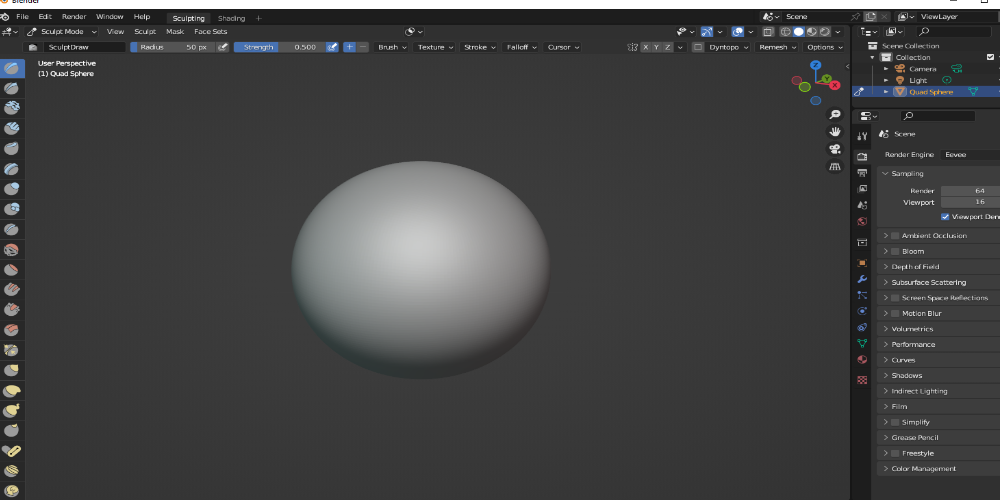Click the brush Radius slider
This screenshot has width=1000, height=500.
(173, 47)
